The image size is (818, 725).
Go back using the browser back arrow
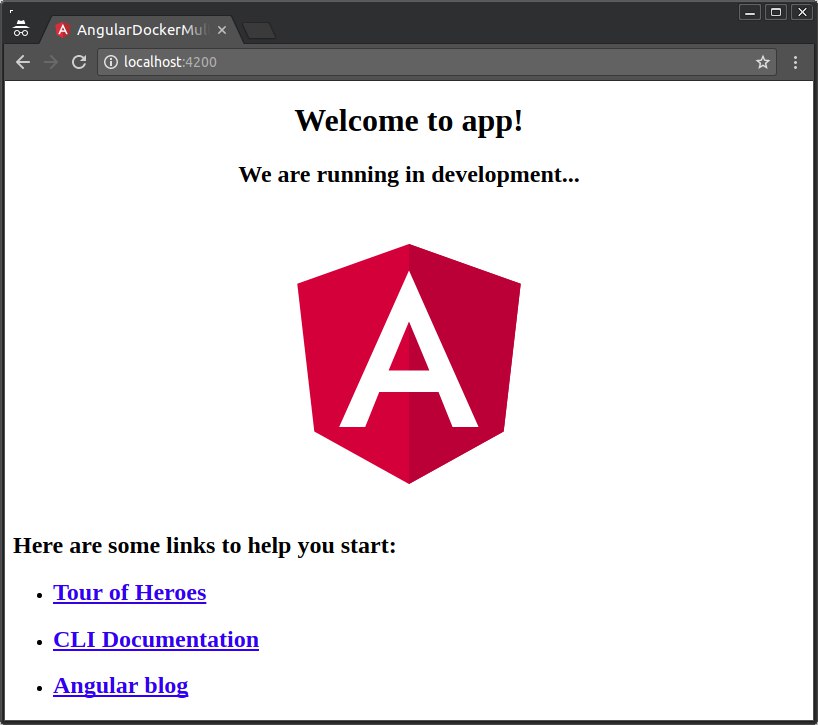pos(23,62)
